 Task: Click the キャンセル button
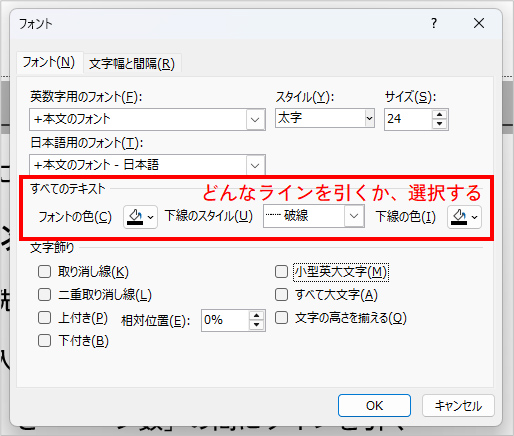tap(458, 406)
